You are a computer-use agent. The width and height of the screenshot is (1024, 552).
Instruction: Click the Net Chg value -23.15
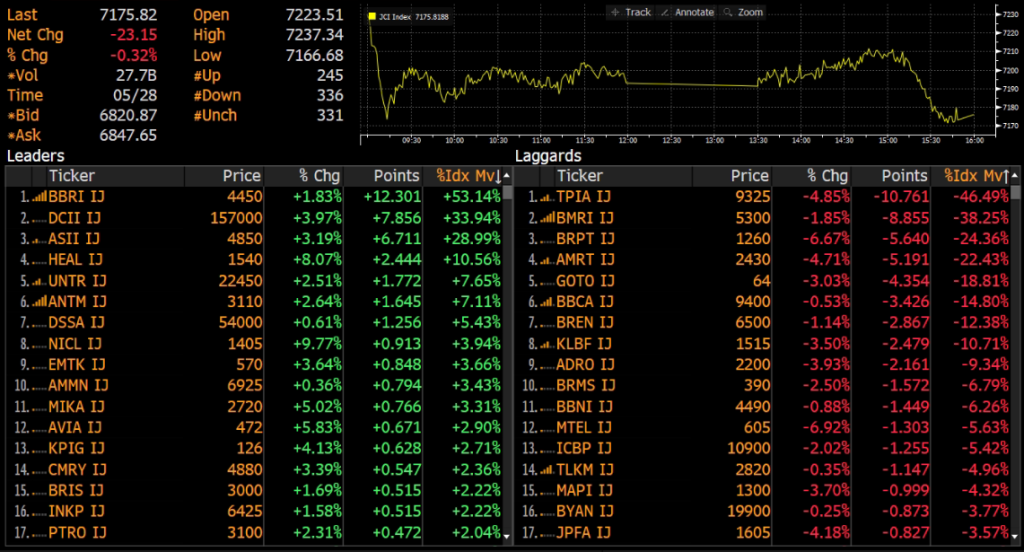click(133, 35)
